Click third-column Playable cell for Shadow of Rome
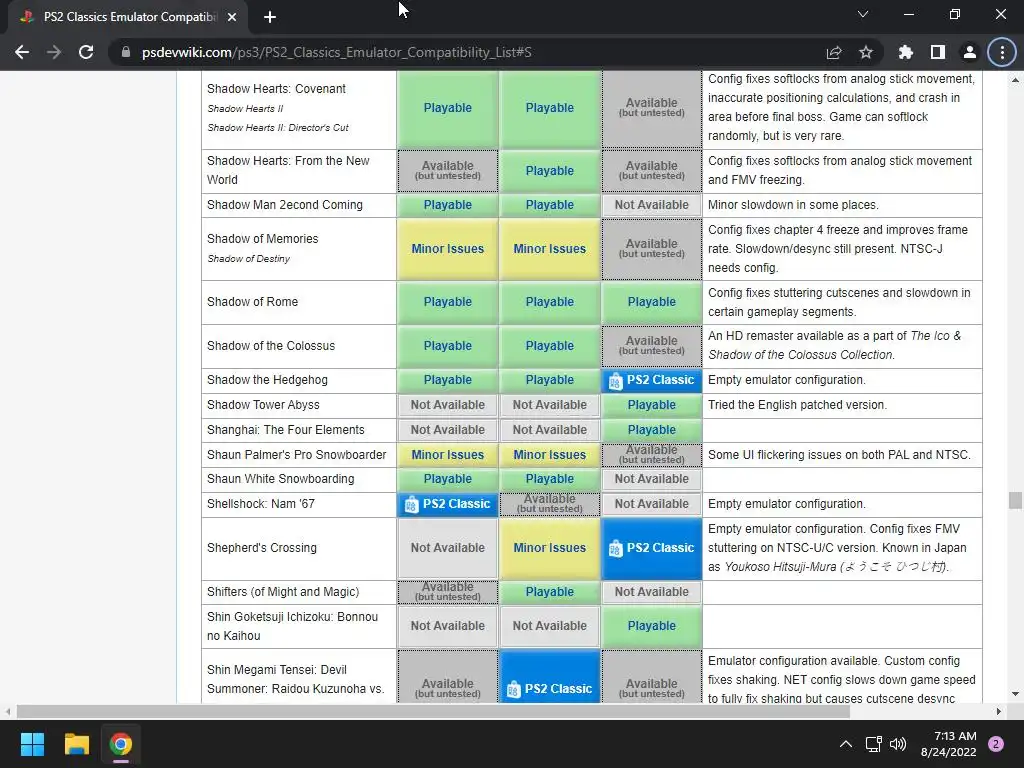Screen dimensions: 1024x768 (652, 302)
